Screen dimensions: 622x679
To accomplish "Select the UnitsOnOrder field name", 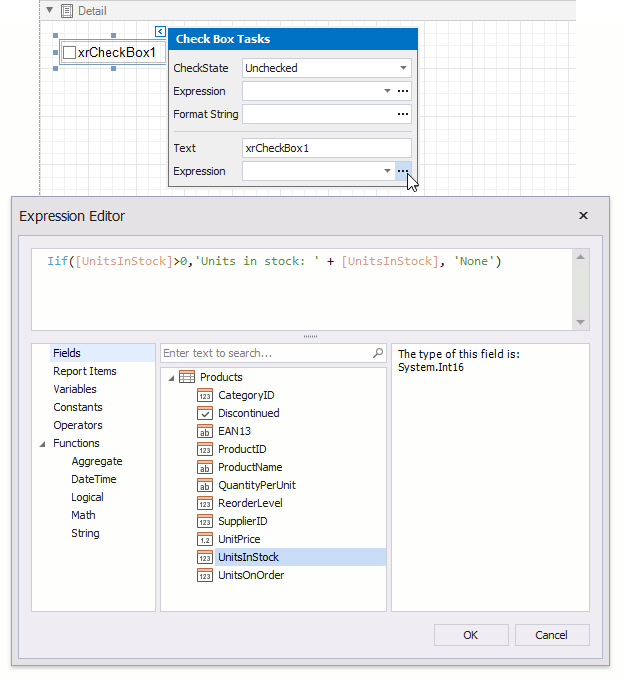I will (x=251, y=576).
